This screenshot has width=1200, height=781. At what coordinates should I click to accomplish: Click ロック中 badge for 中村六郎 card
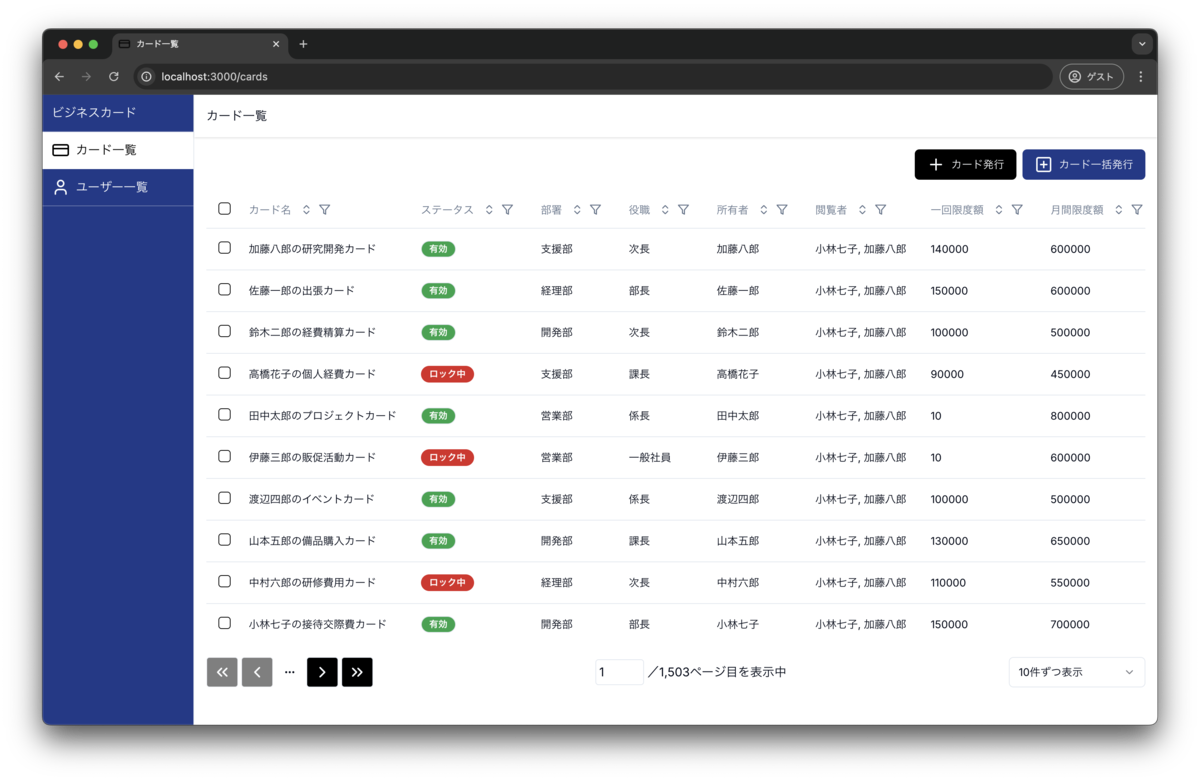(447, 582)
